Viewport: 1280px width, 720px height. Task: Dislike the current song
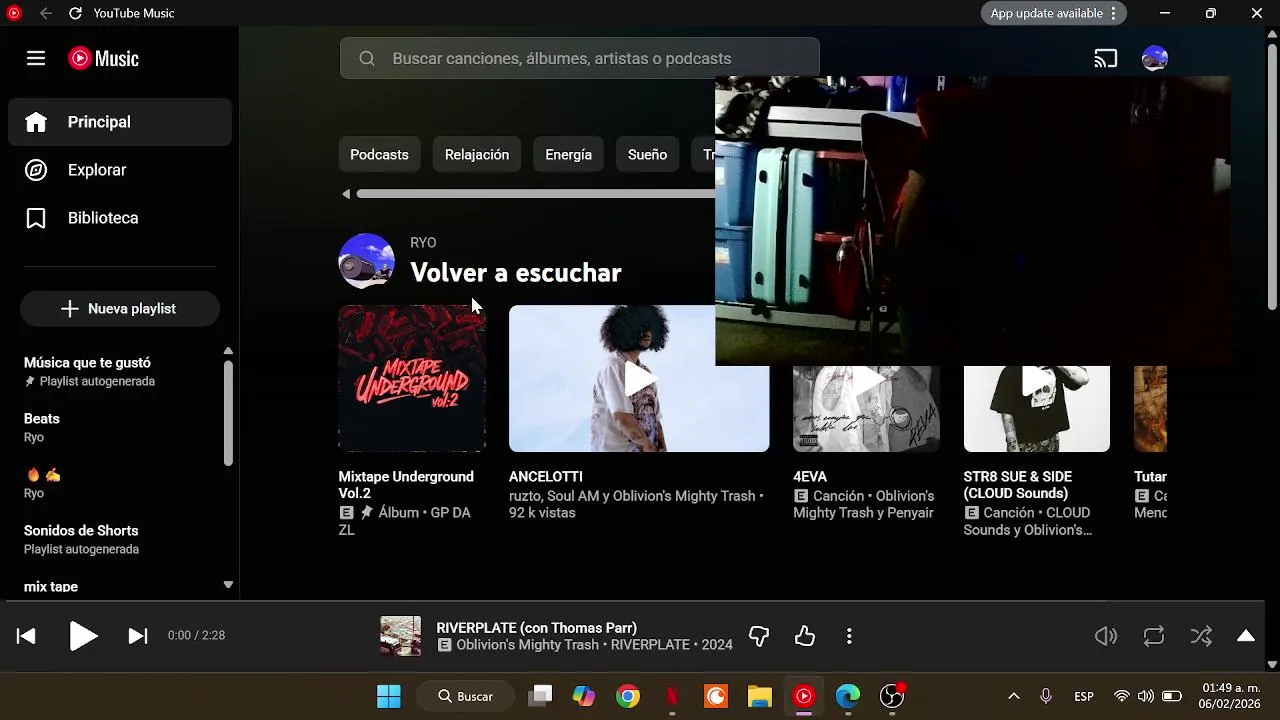pyautogui.click(x=759, y=636)
